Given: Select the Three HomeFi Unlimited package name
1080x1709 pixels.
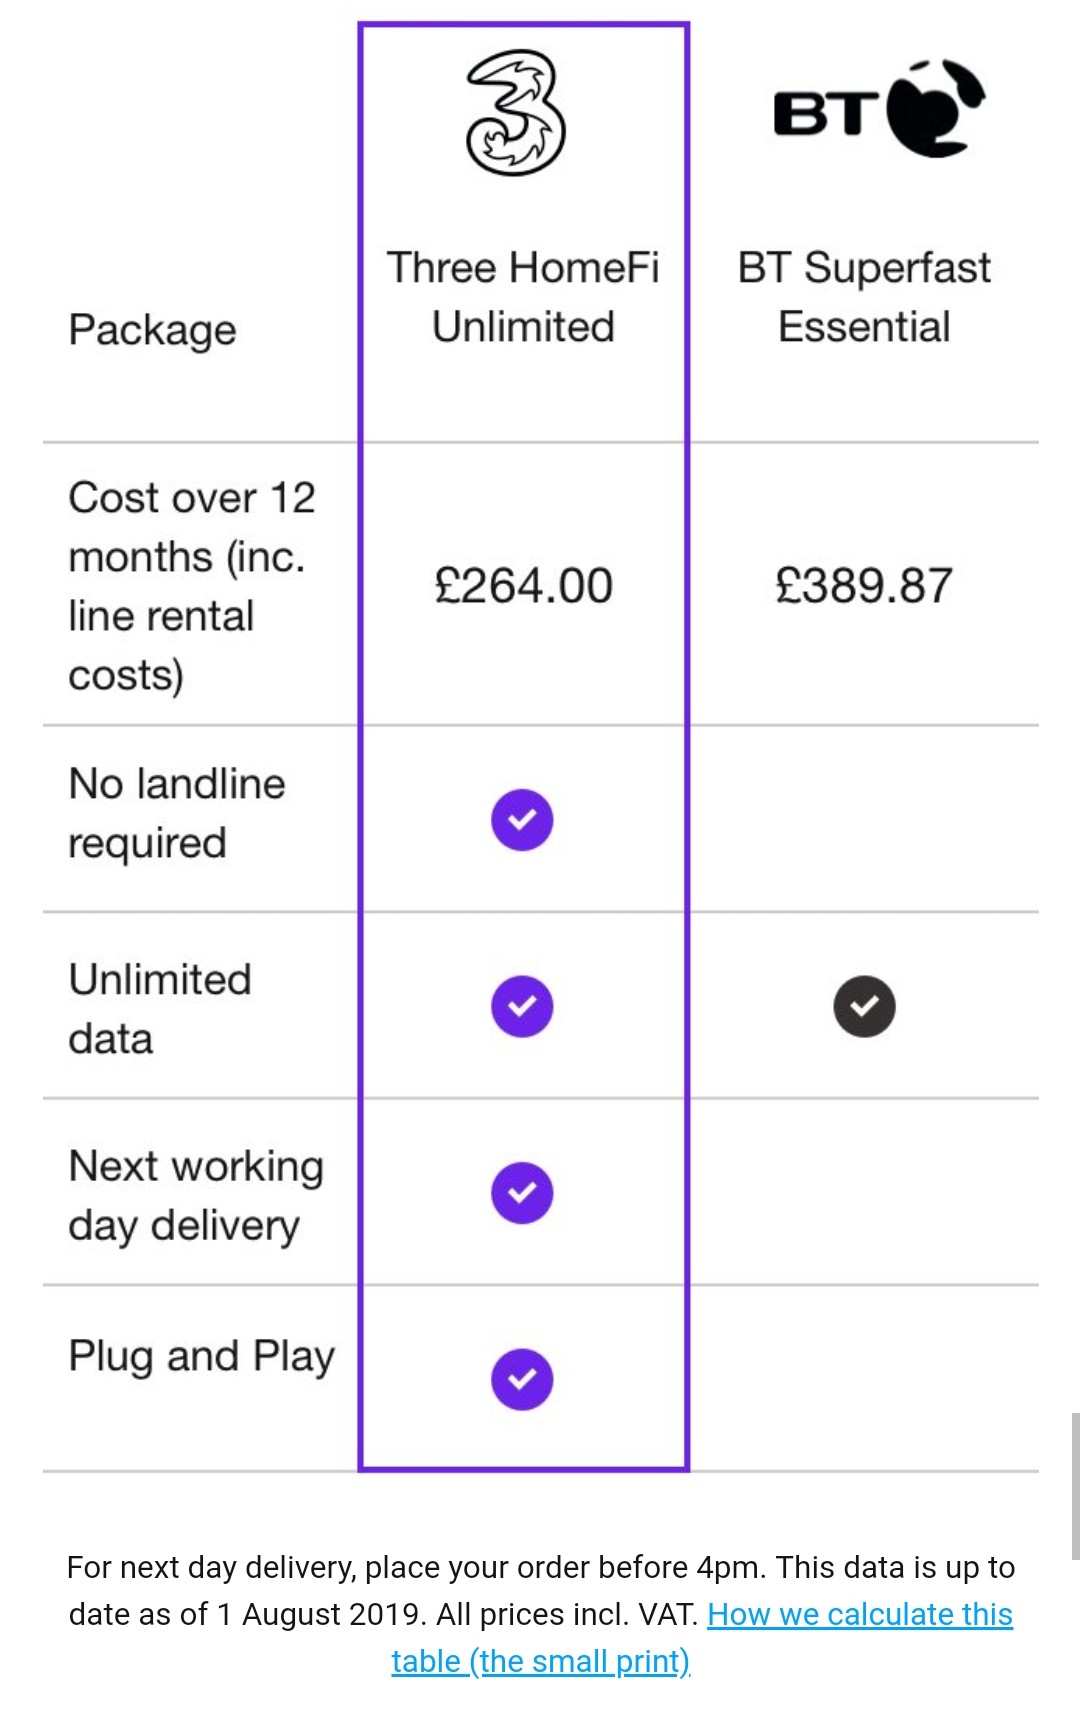Looking at the screenshot, I should [x=523, y=297].
